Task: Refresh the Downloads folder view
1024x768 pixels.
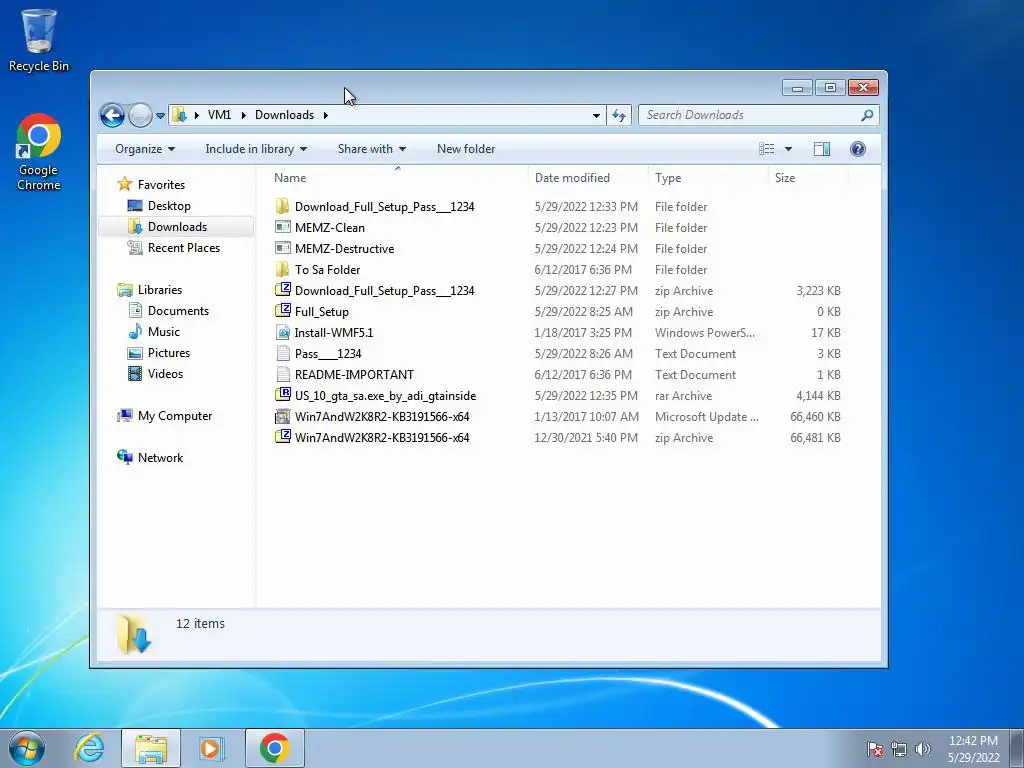Action: click(618, 116)
